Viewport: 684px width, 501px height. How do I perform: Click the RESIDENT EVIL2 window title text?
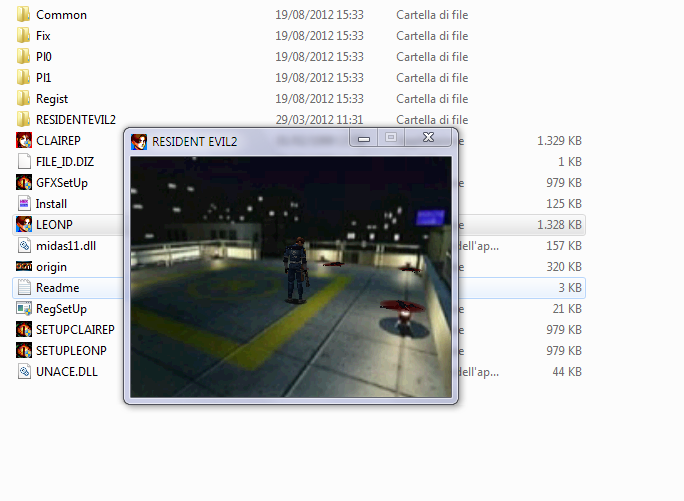[195, 142]
